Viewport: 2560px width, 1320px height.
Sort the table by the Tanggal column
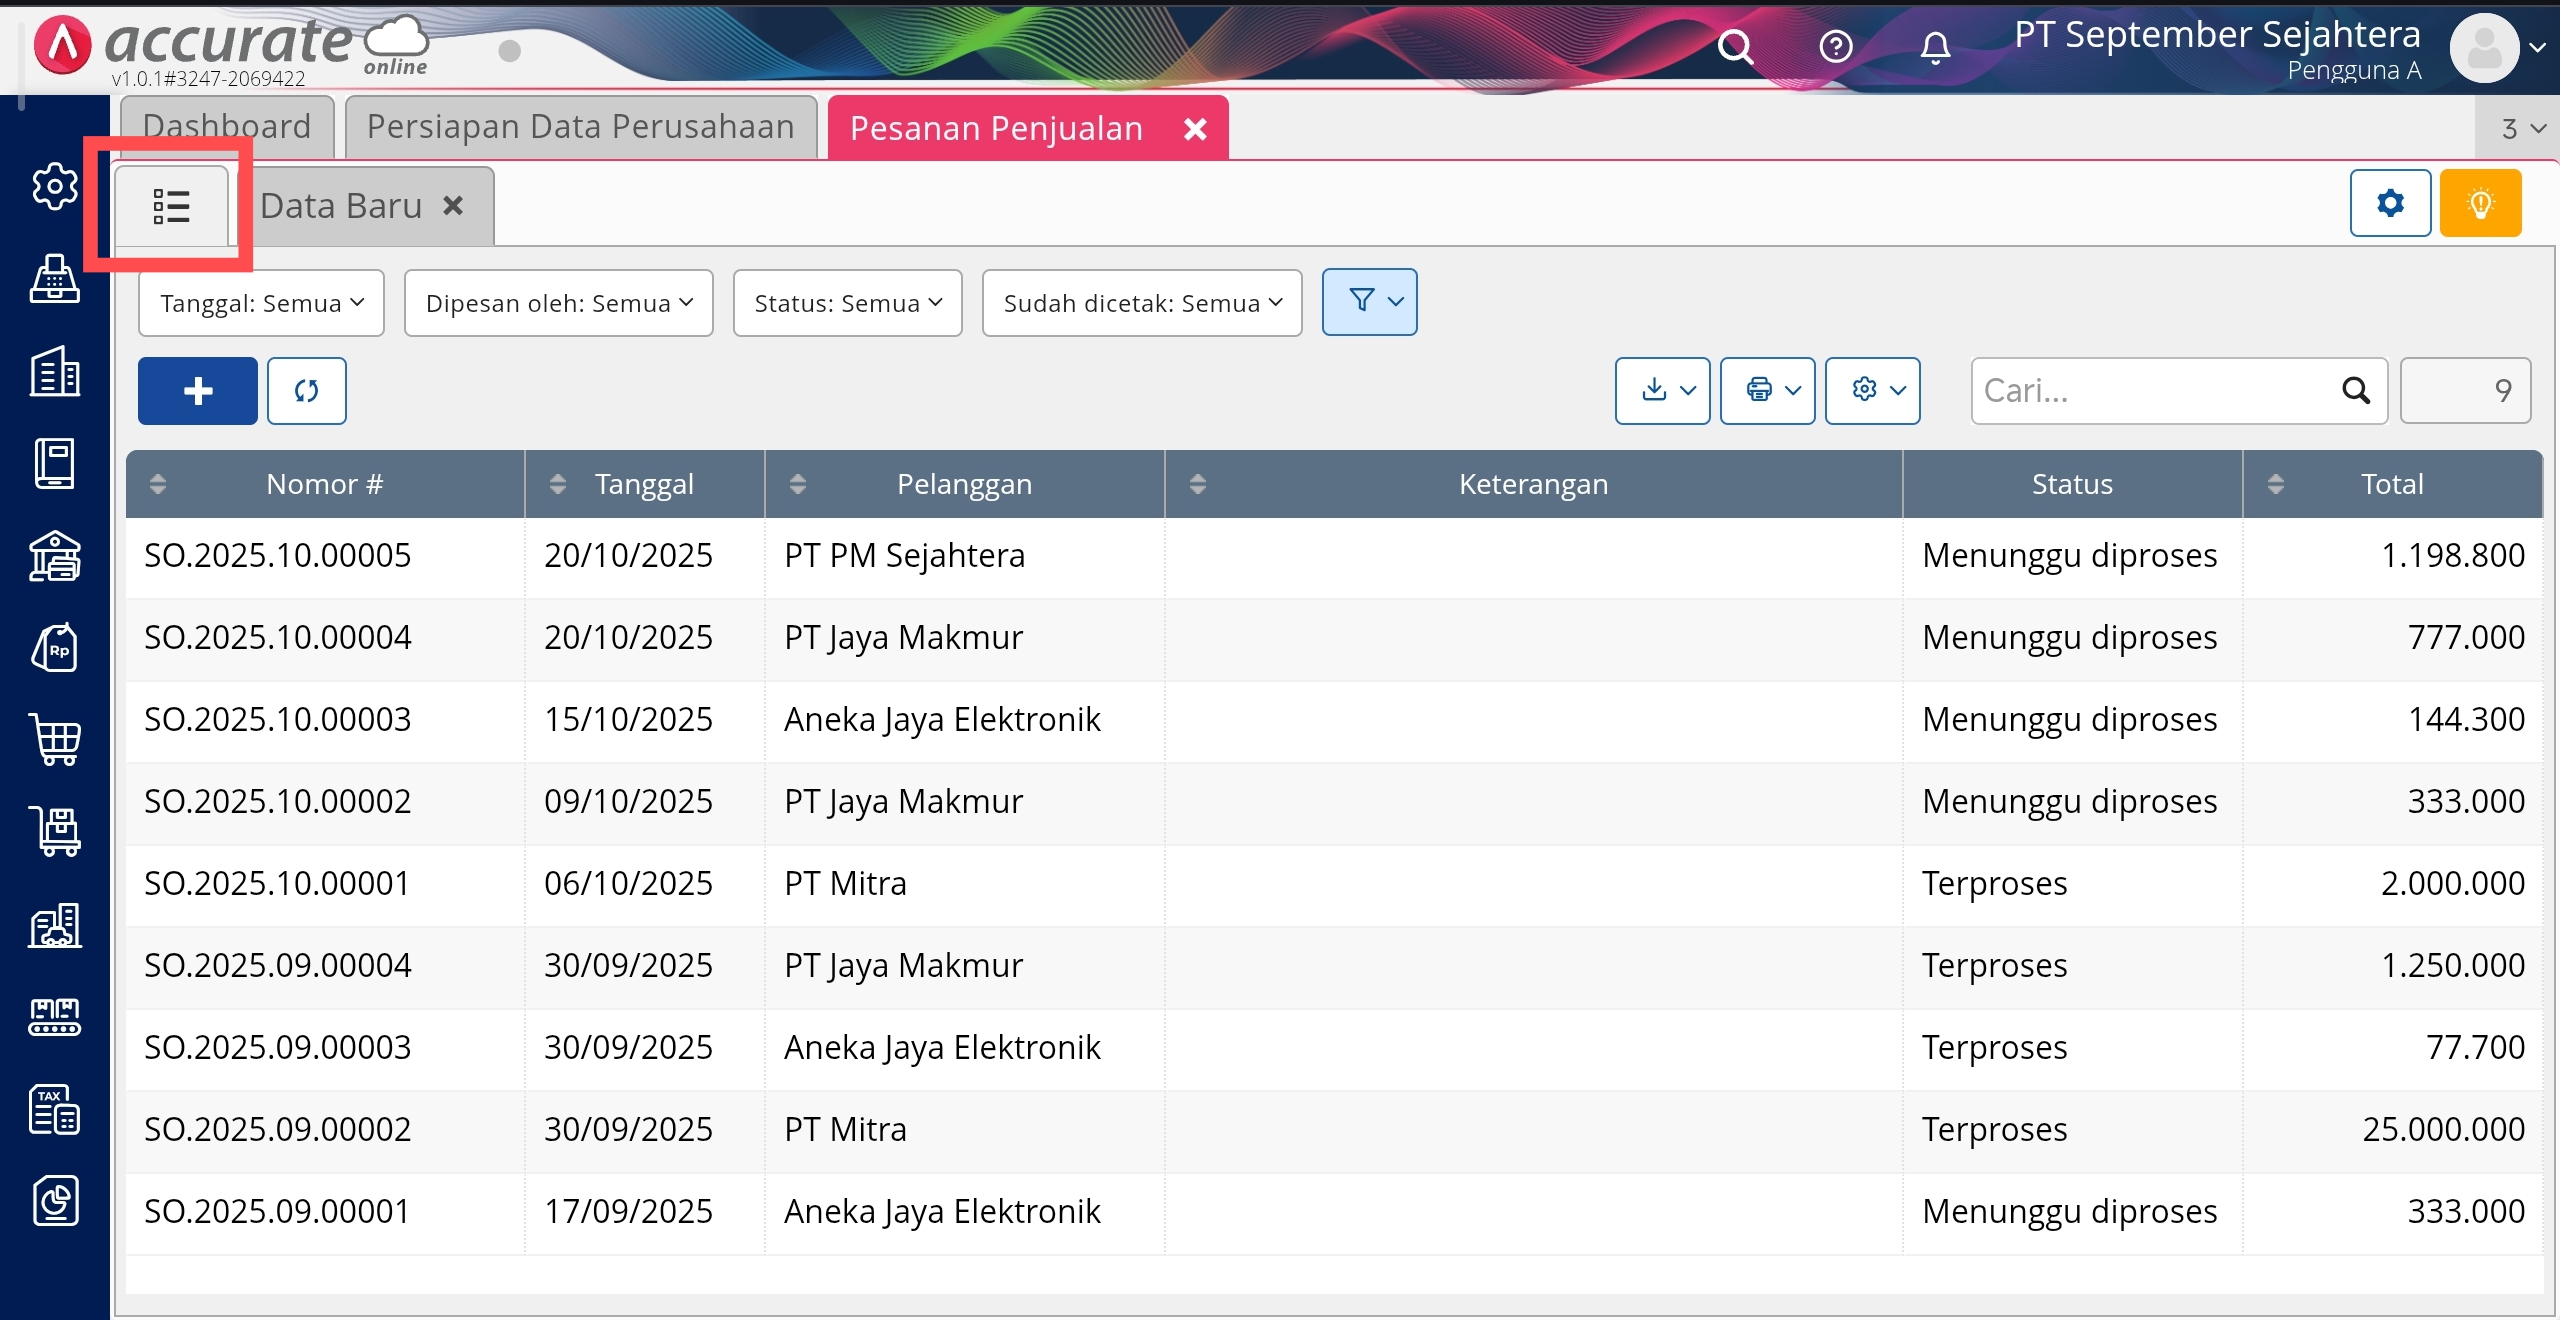click(644, 485)
